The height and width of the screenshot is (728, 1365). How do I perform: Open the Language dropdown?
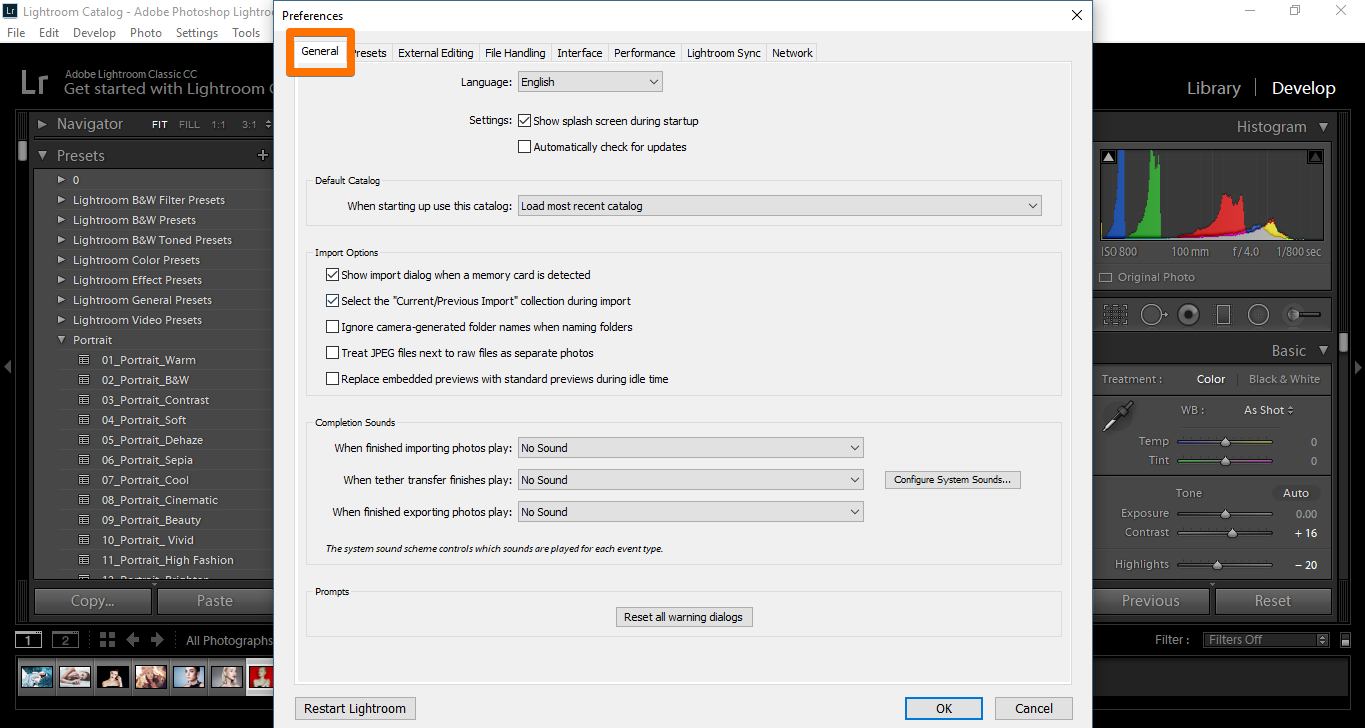tap(590, 82)
